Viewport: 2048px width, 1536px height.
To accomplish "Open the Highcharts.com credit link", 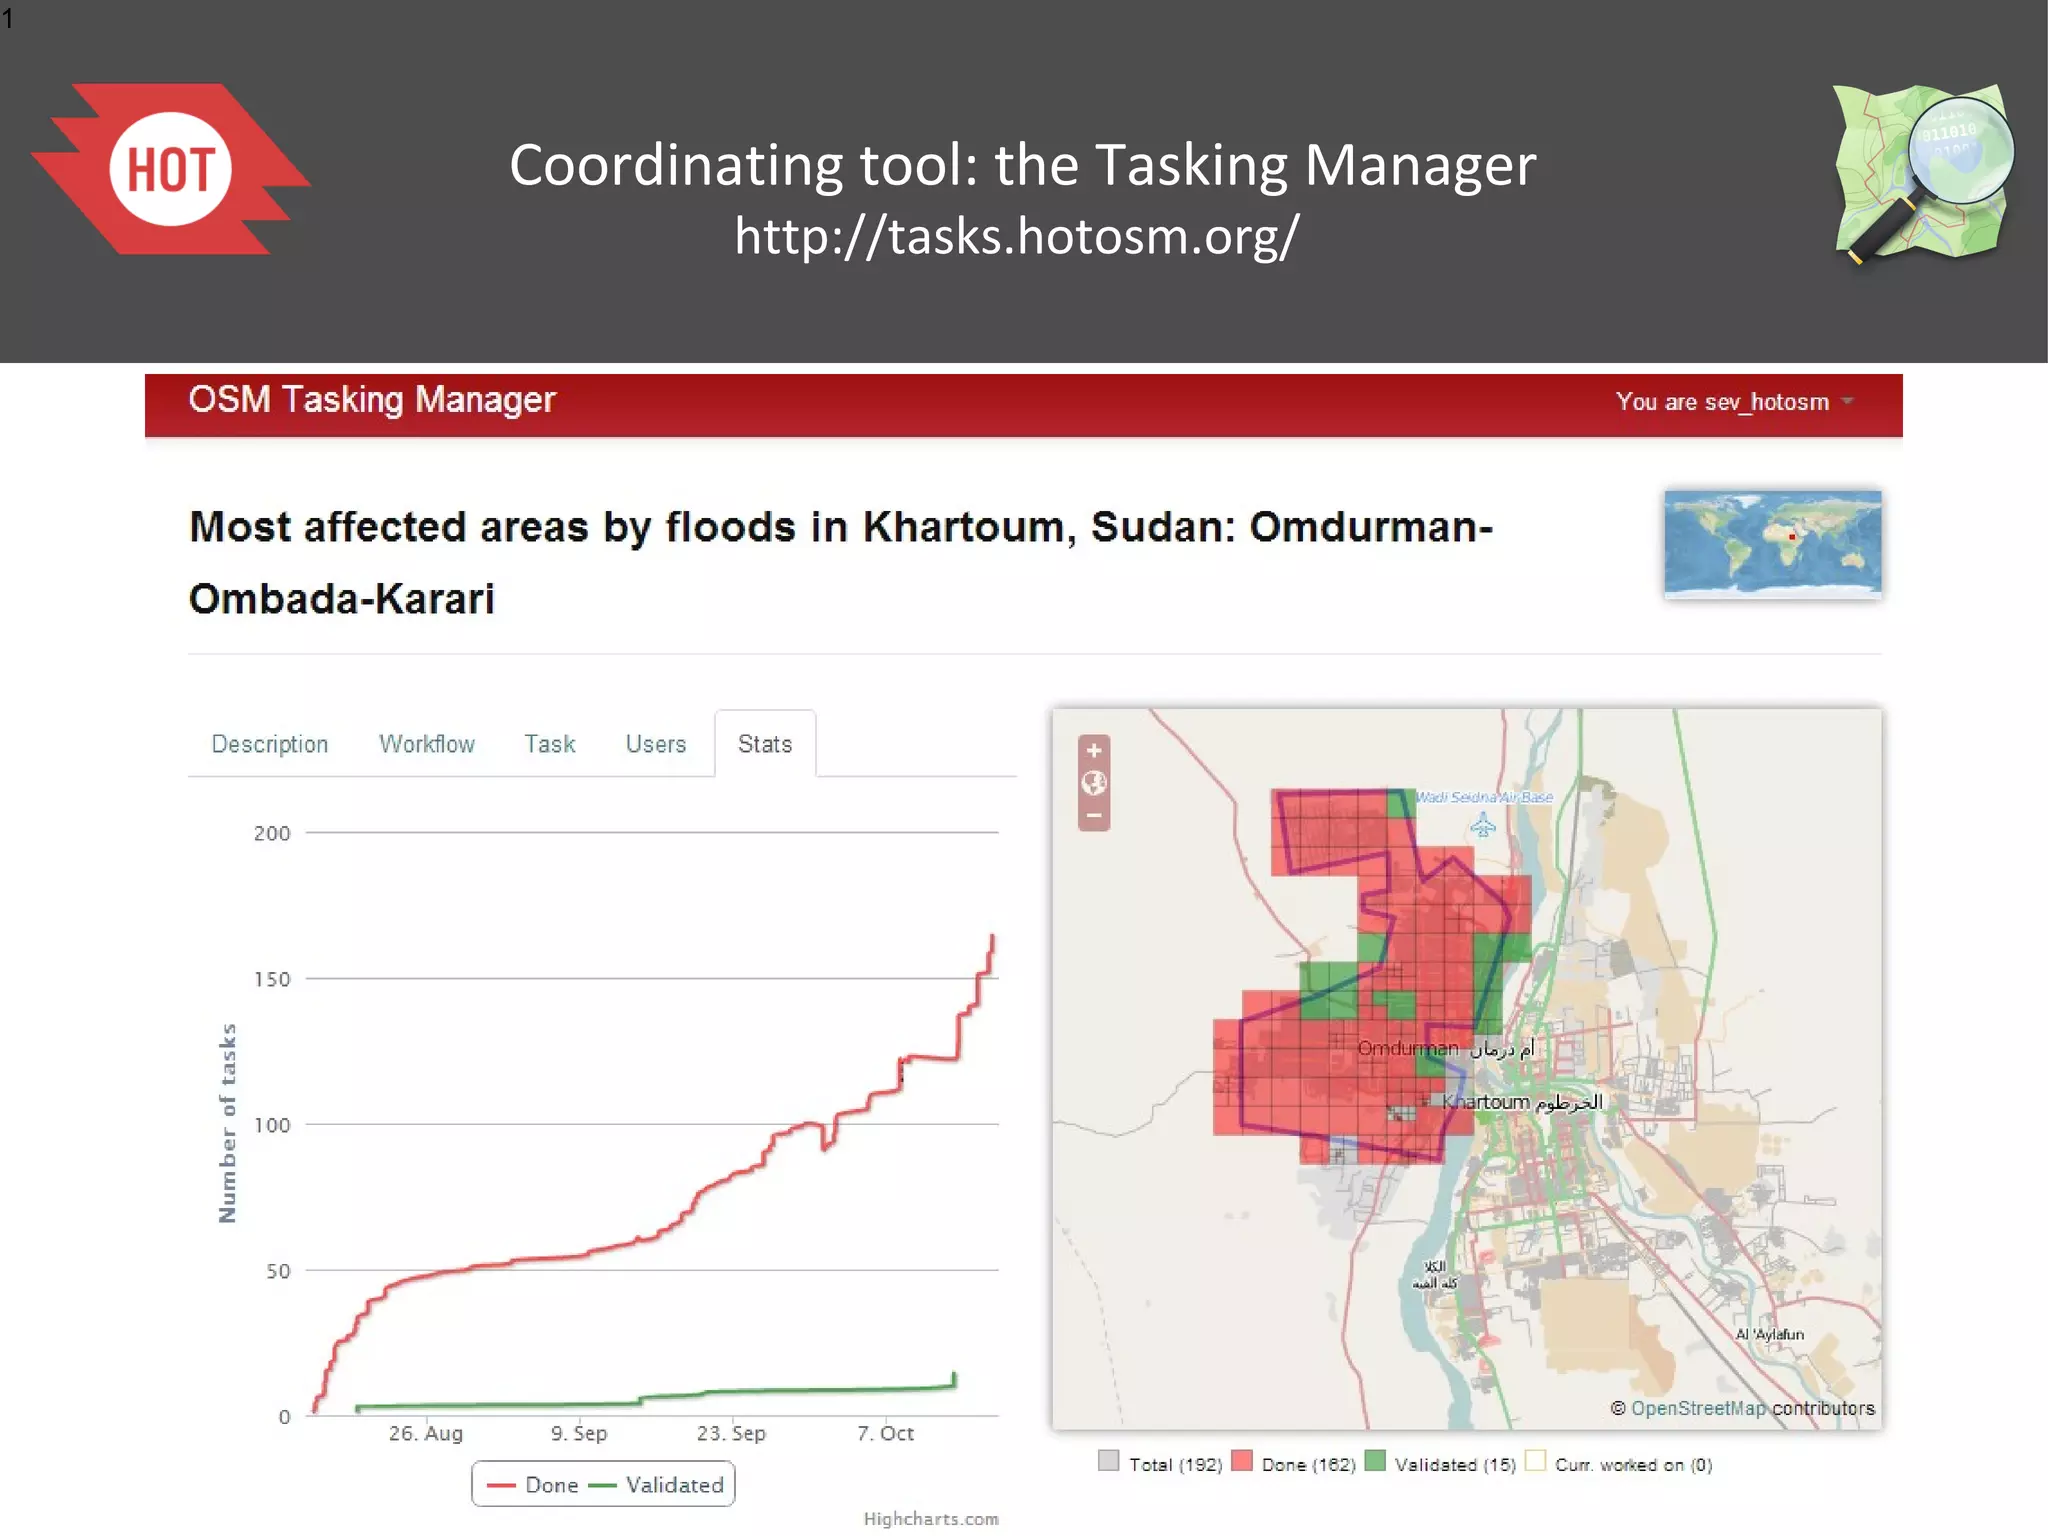I will 931,1518.
